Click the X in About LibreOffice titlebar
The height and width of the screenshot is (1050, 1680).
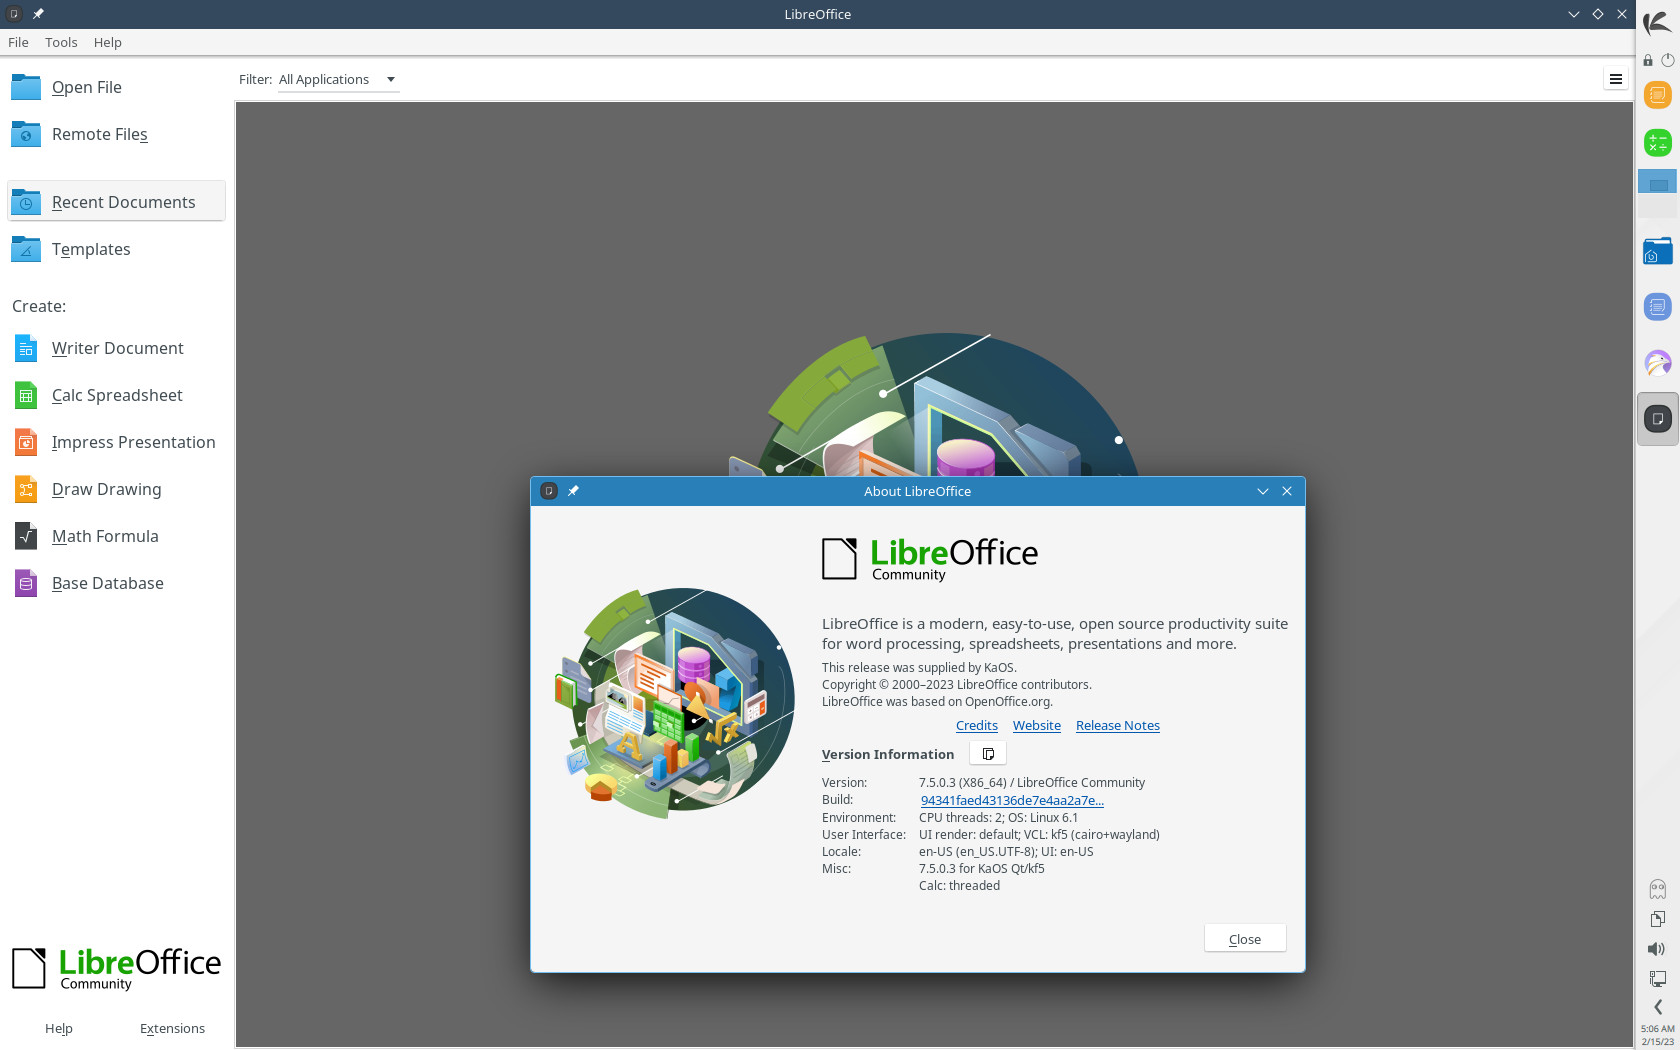tap(1287, 491)
